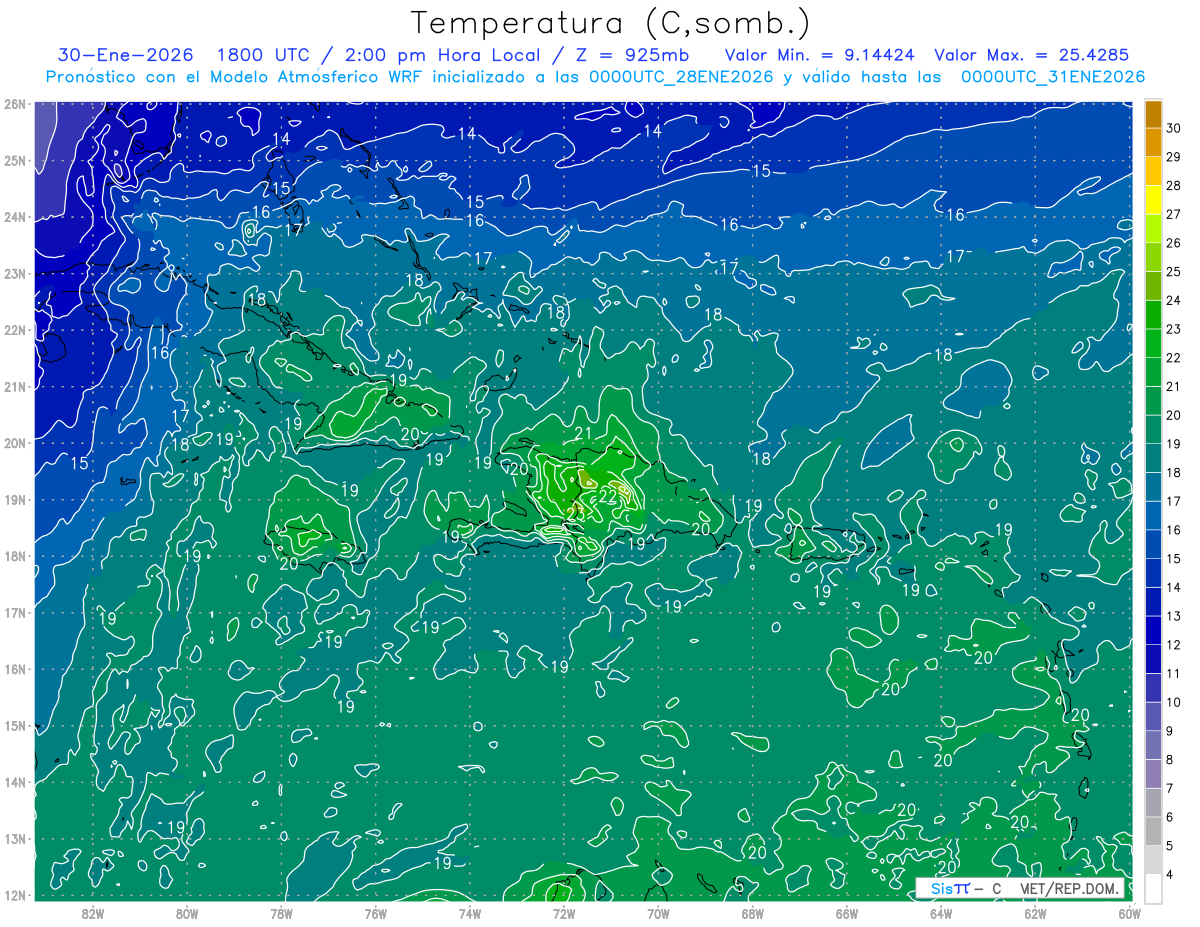The image size is (1200, 927).
Task: Click the dark blue swatch between 12 and 13
Action: [1153, 630]
